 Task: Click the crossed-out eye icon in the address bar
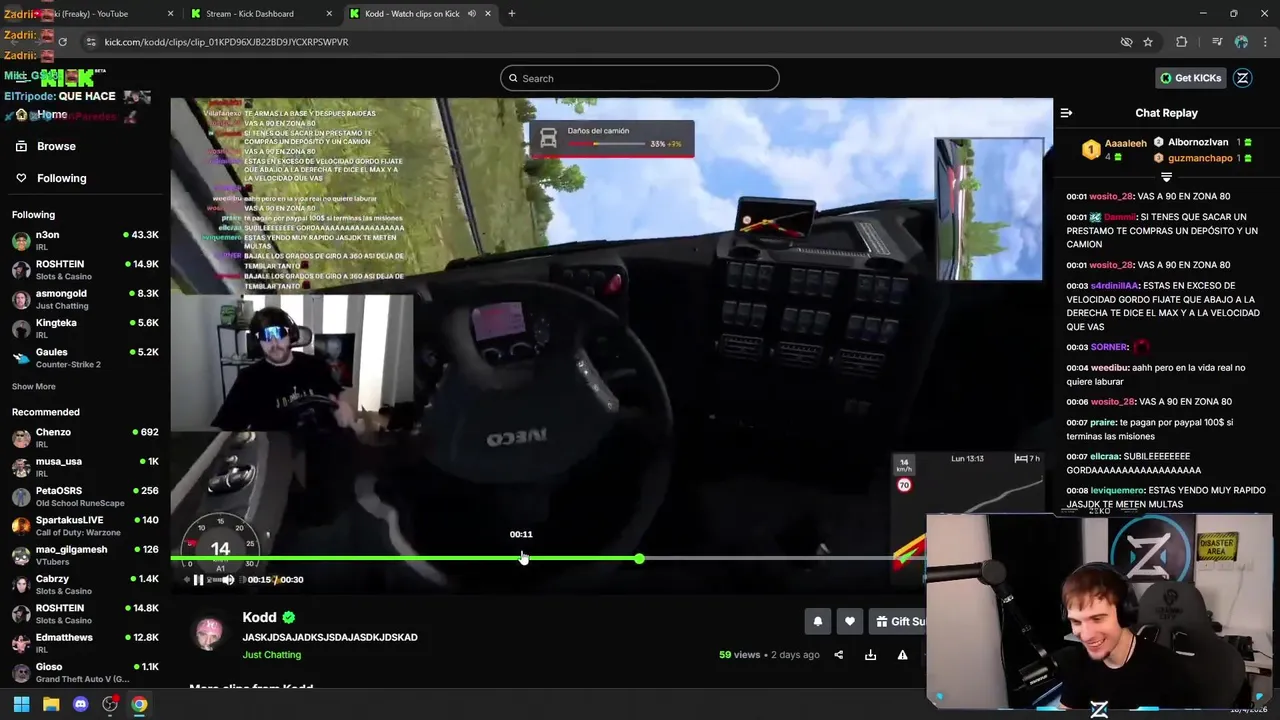pos(1126,42)
